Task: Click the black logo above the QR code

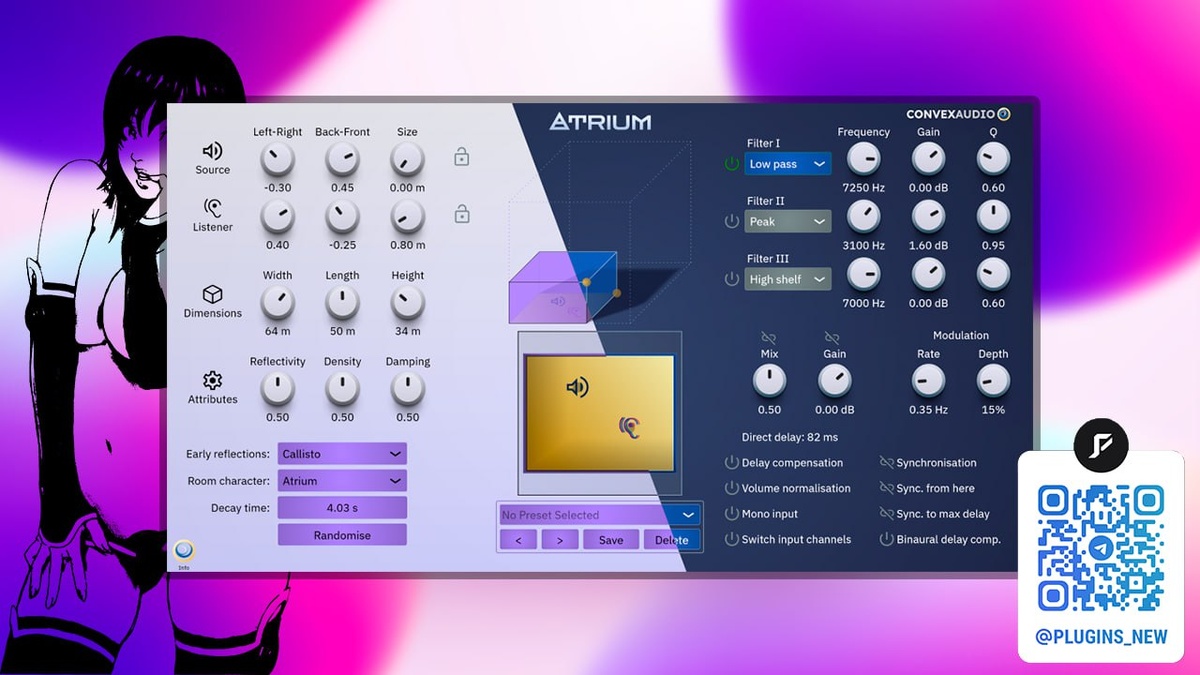Action: coord(1100,446)
